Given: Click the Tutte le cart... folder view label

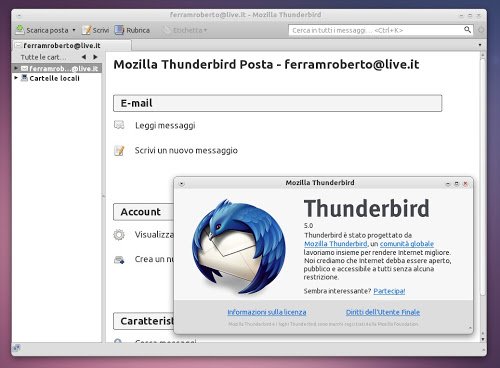Looking at the screenshot, I should (43, 57).
